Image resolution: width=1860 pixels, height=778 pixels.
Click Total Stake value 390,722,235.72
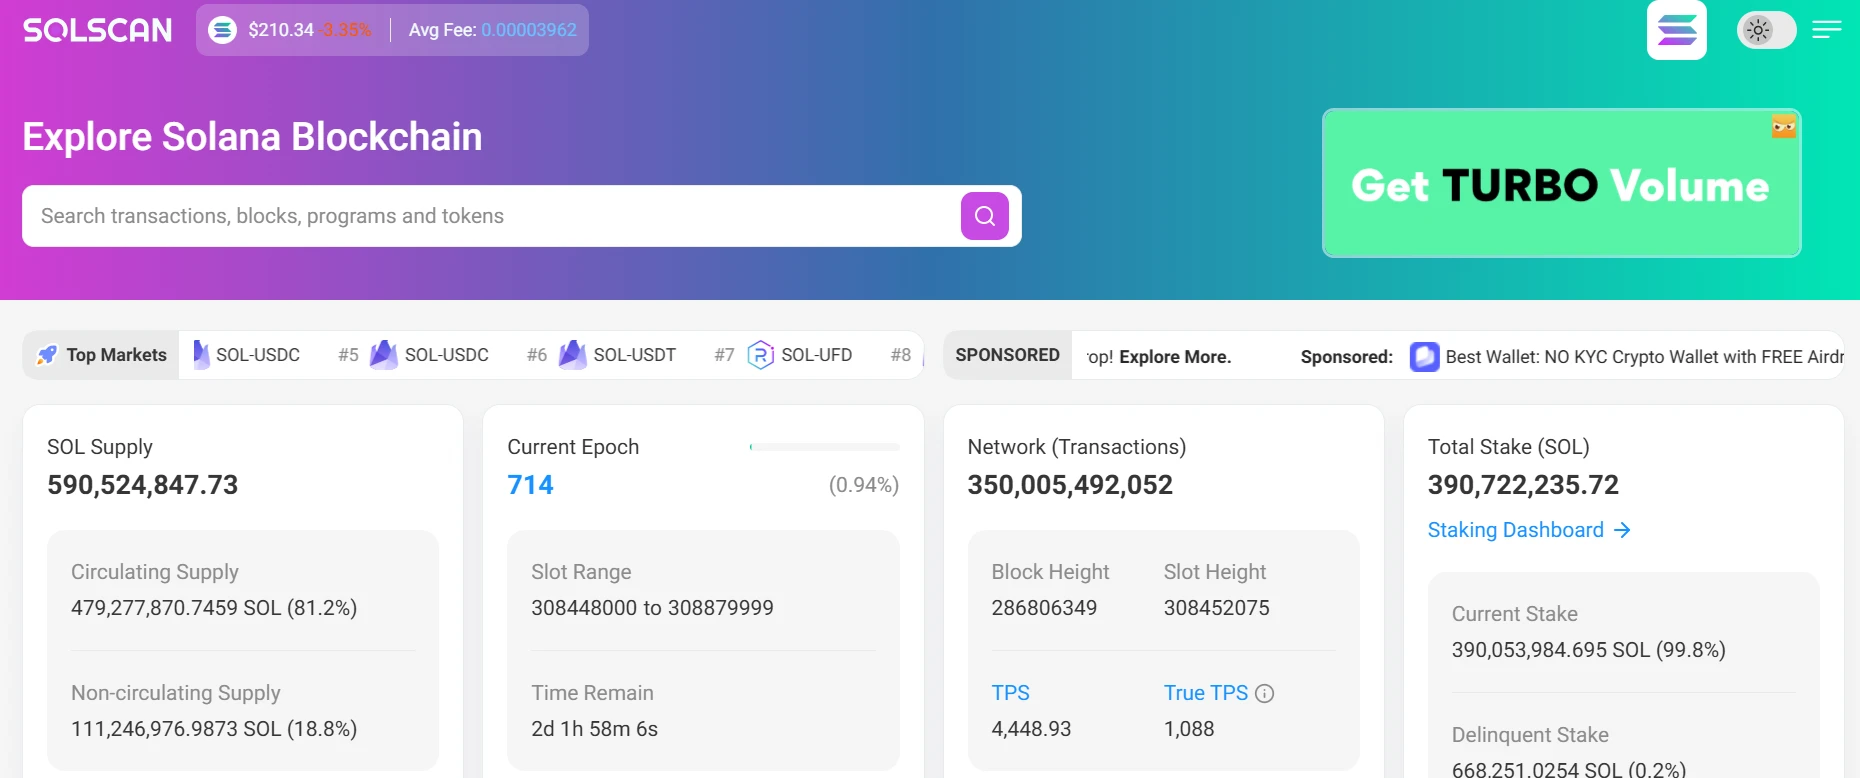pos(1523,485)
